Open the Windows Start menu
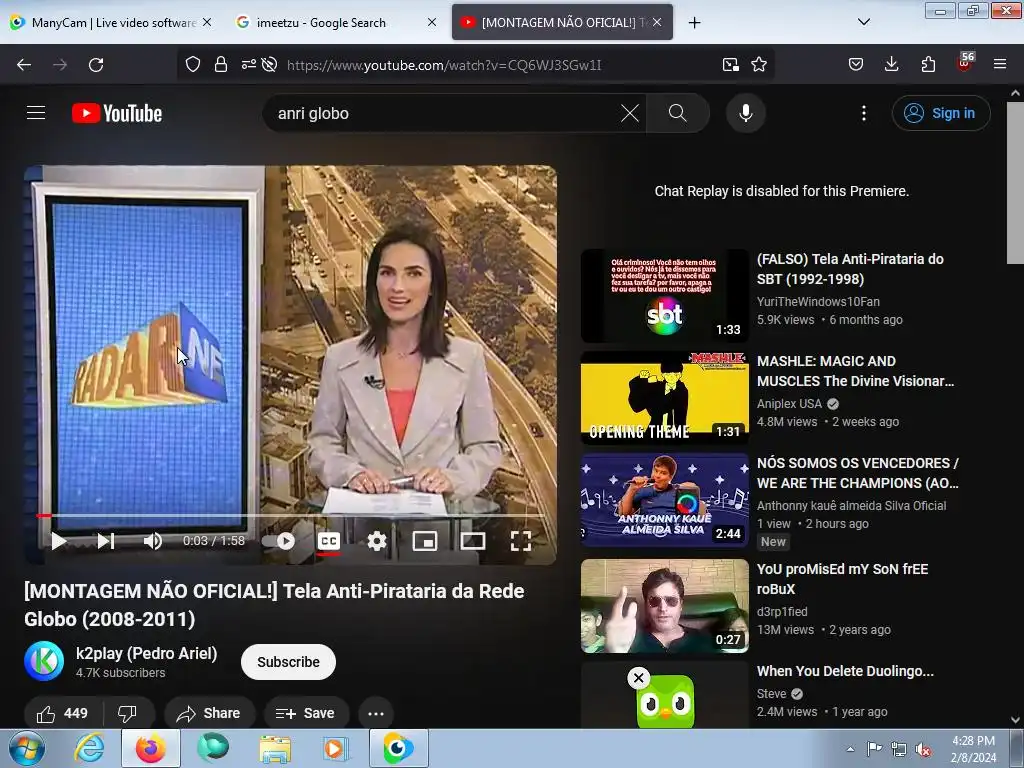 26,749
